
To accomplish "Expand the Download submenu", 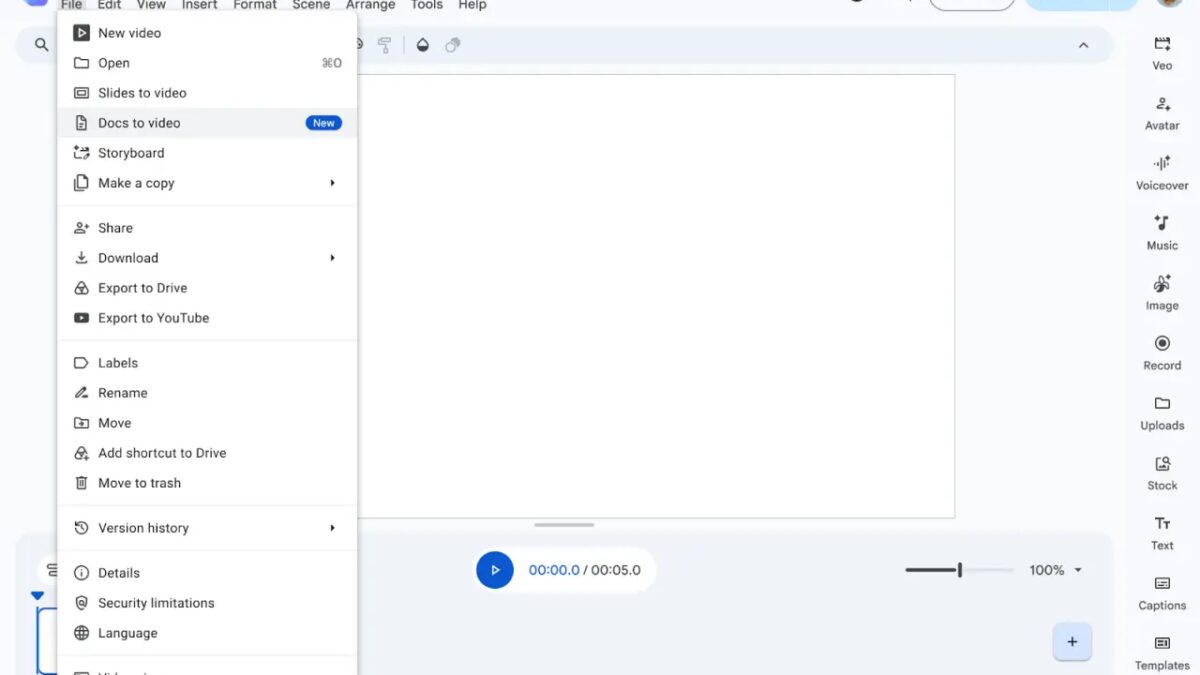I will click(207, 258).
